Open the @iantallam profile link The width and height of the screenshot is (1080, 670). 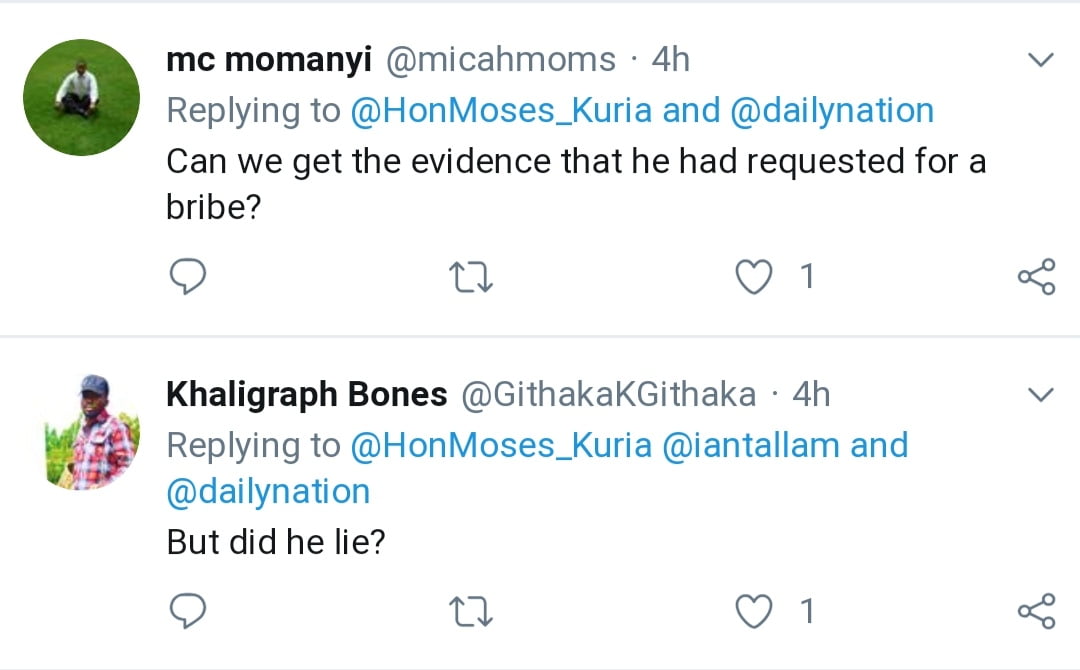(x=750, y=445)
